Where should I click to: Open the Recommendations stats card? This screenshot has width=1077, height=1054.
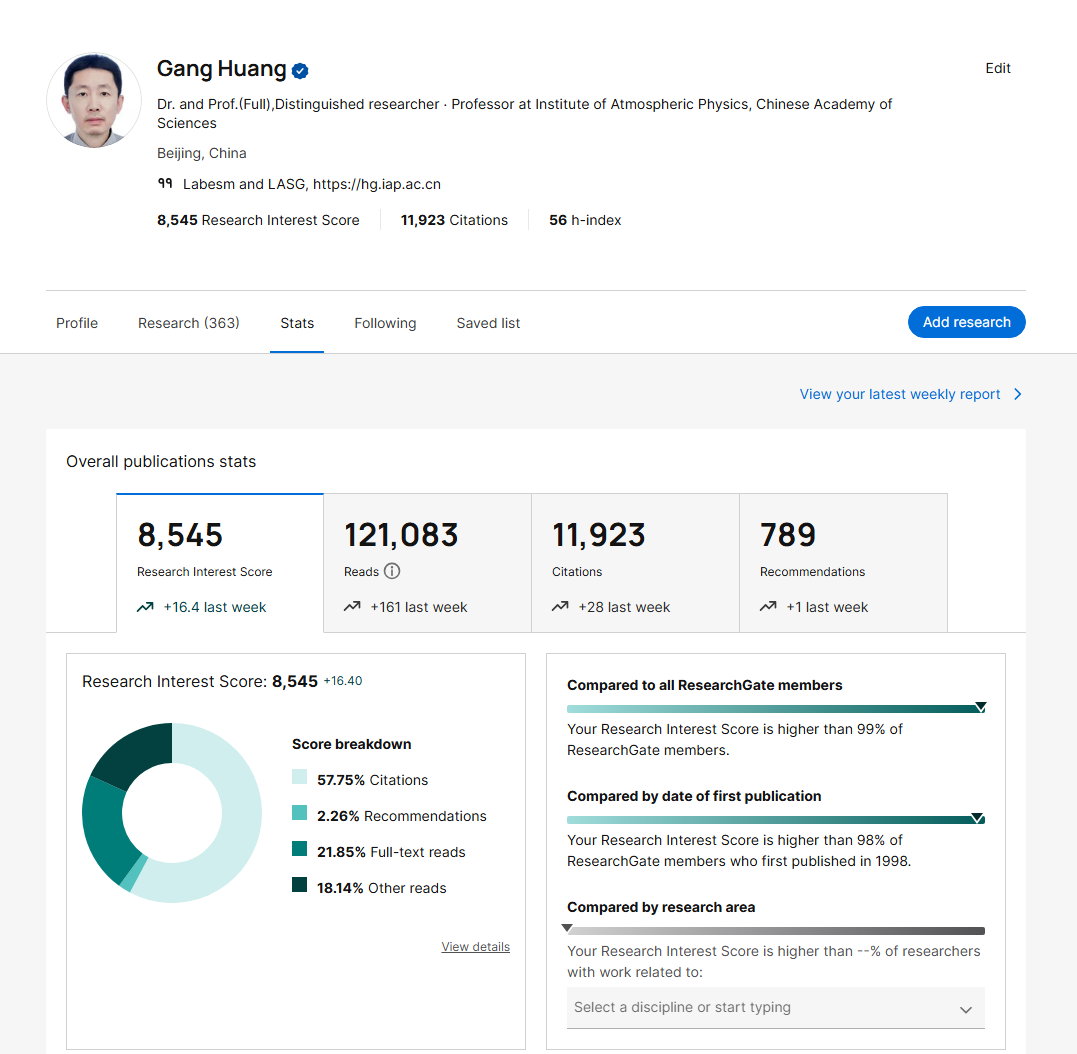point(843,562)
